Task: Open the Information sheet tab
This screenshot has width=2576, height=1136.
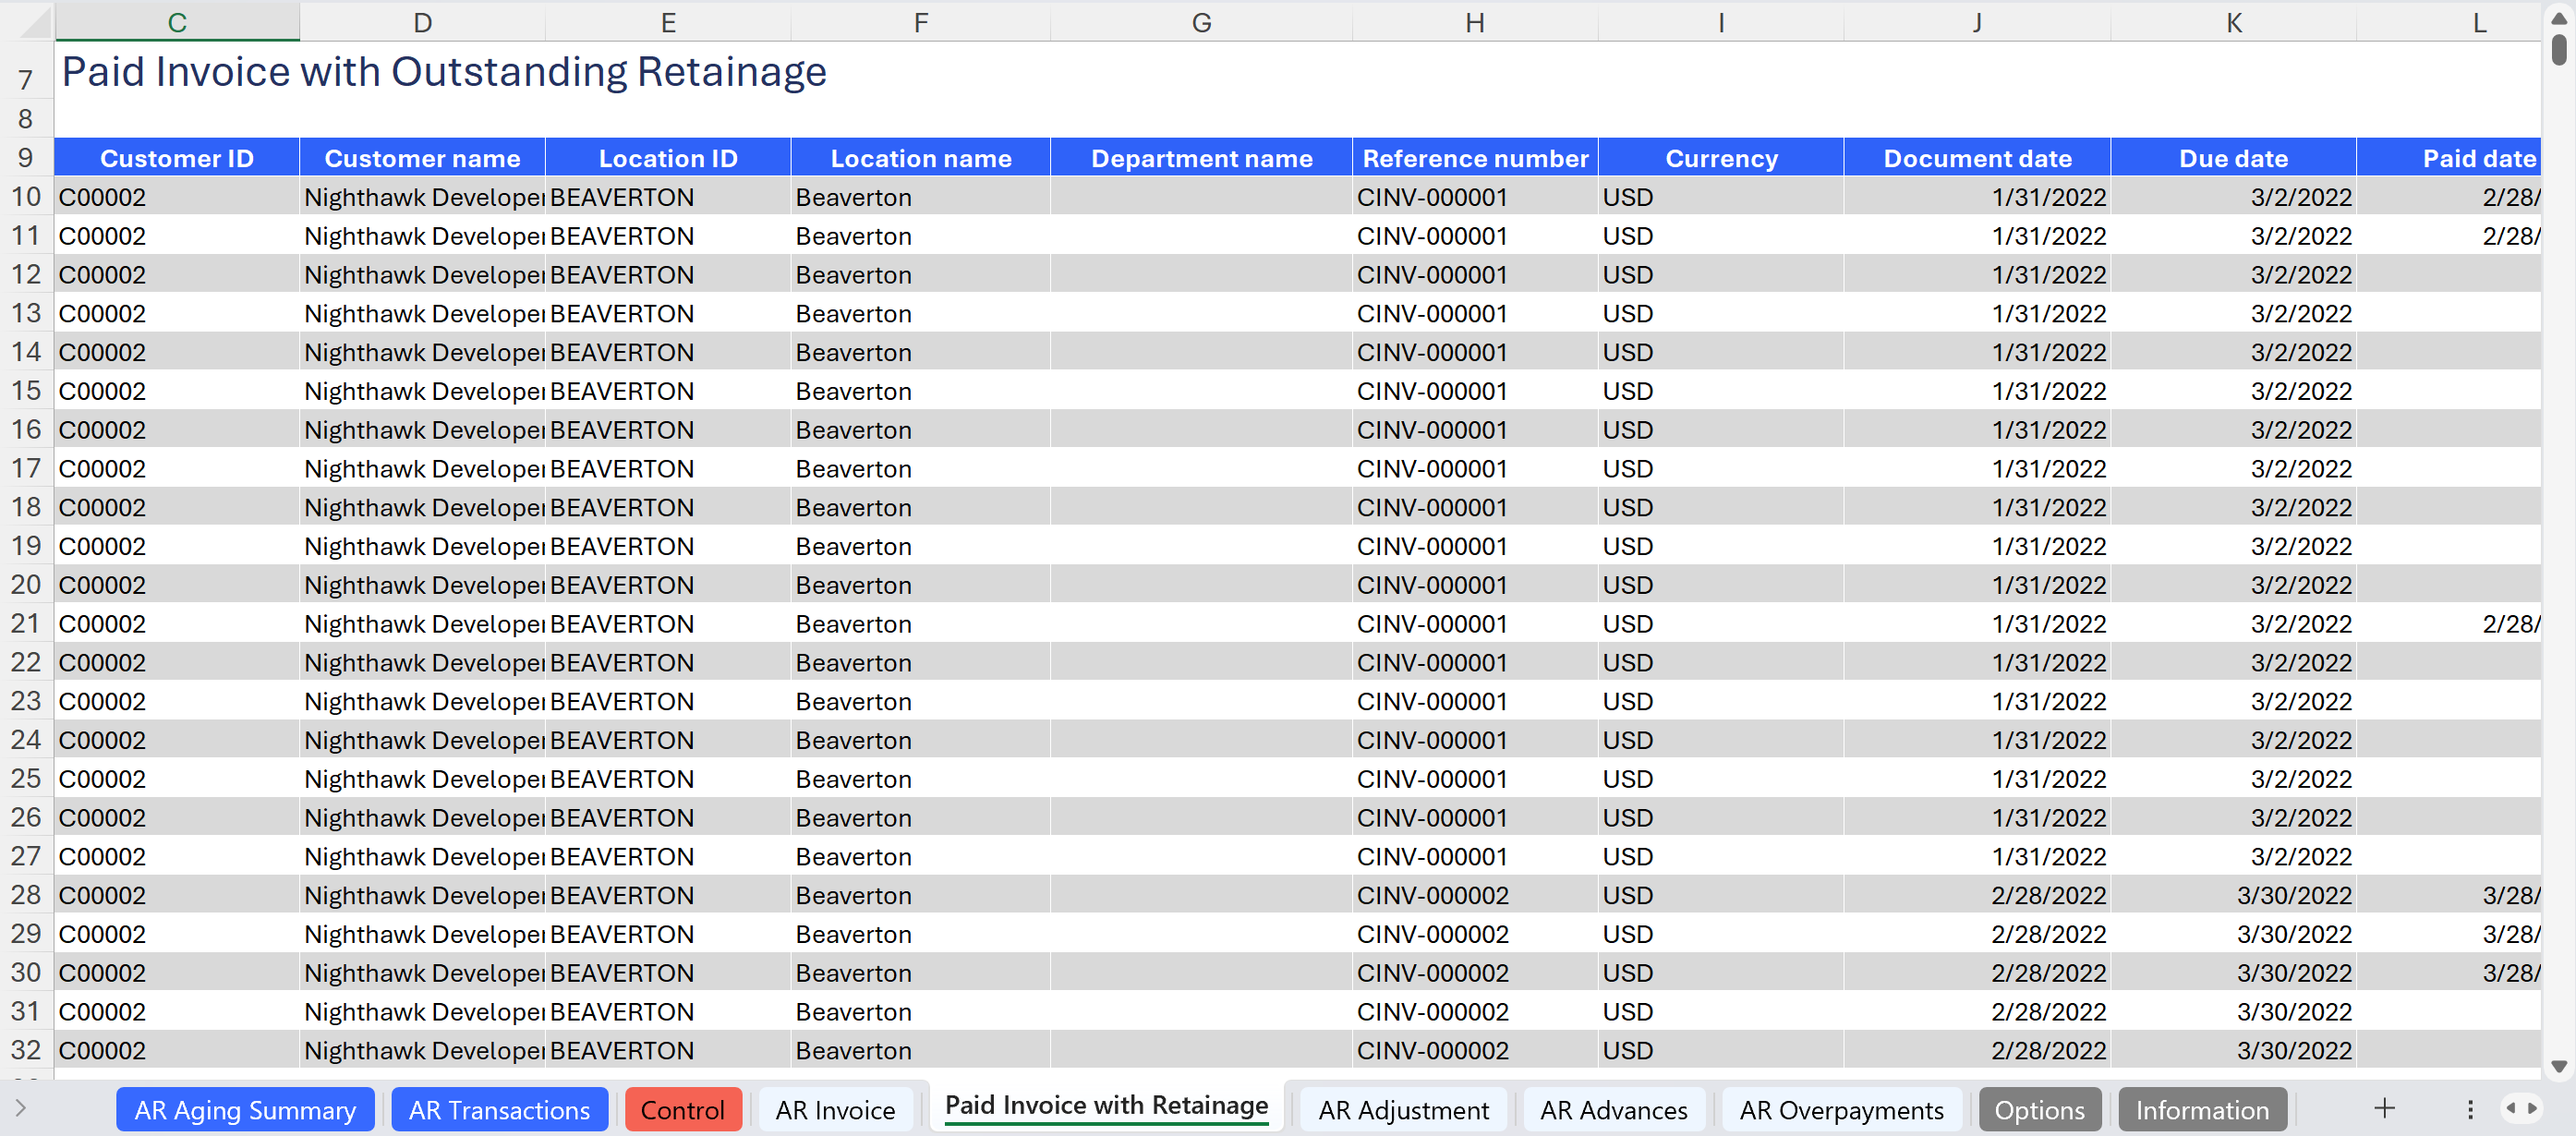Action: 2201,1110
